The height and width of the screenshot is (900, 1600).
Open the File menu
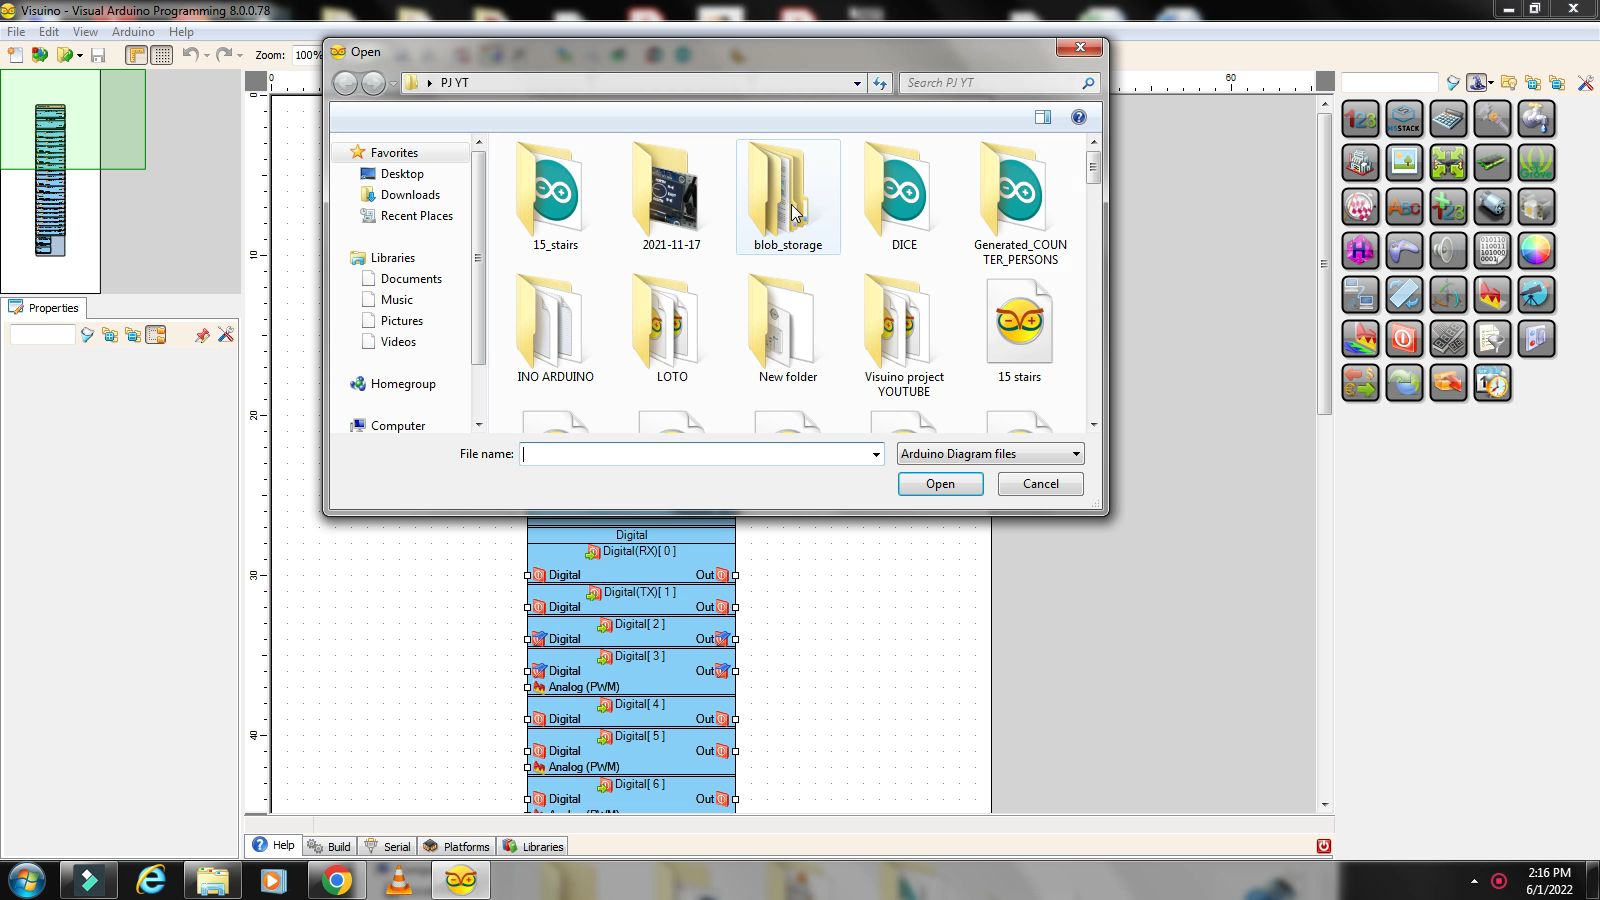16,31
